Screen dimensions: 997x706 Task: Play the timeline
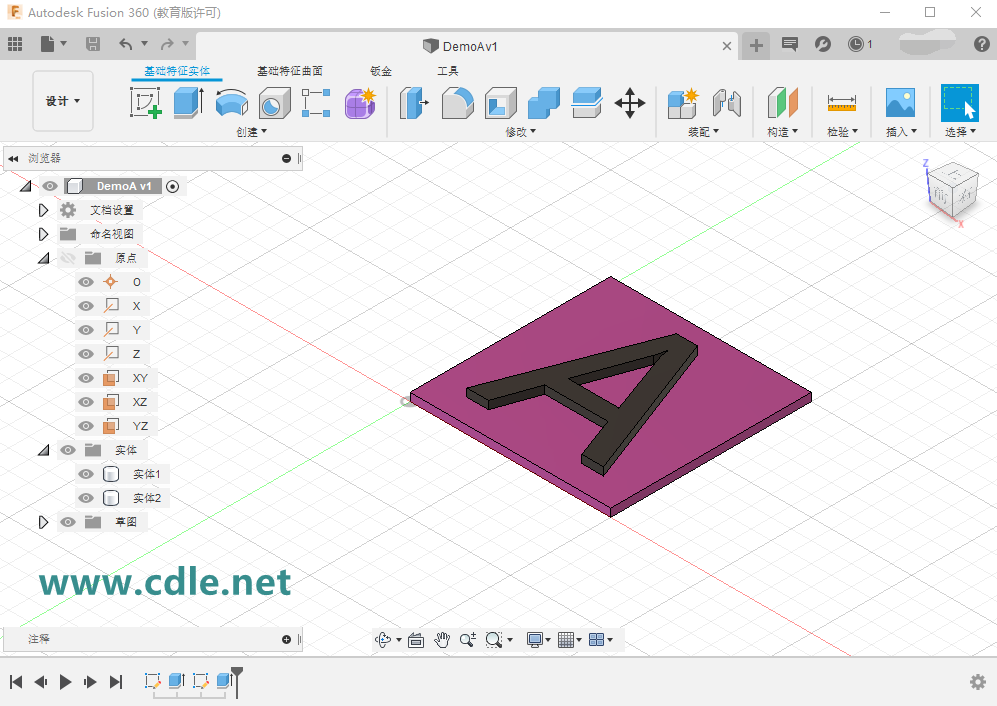click(65, 682)
